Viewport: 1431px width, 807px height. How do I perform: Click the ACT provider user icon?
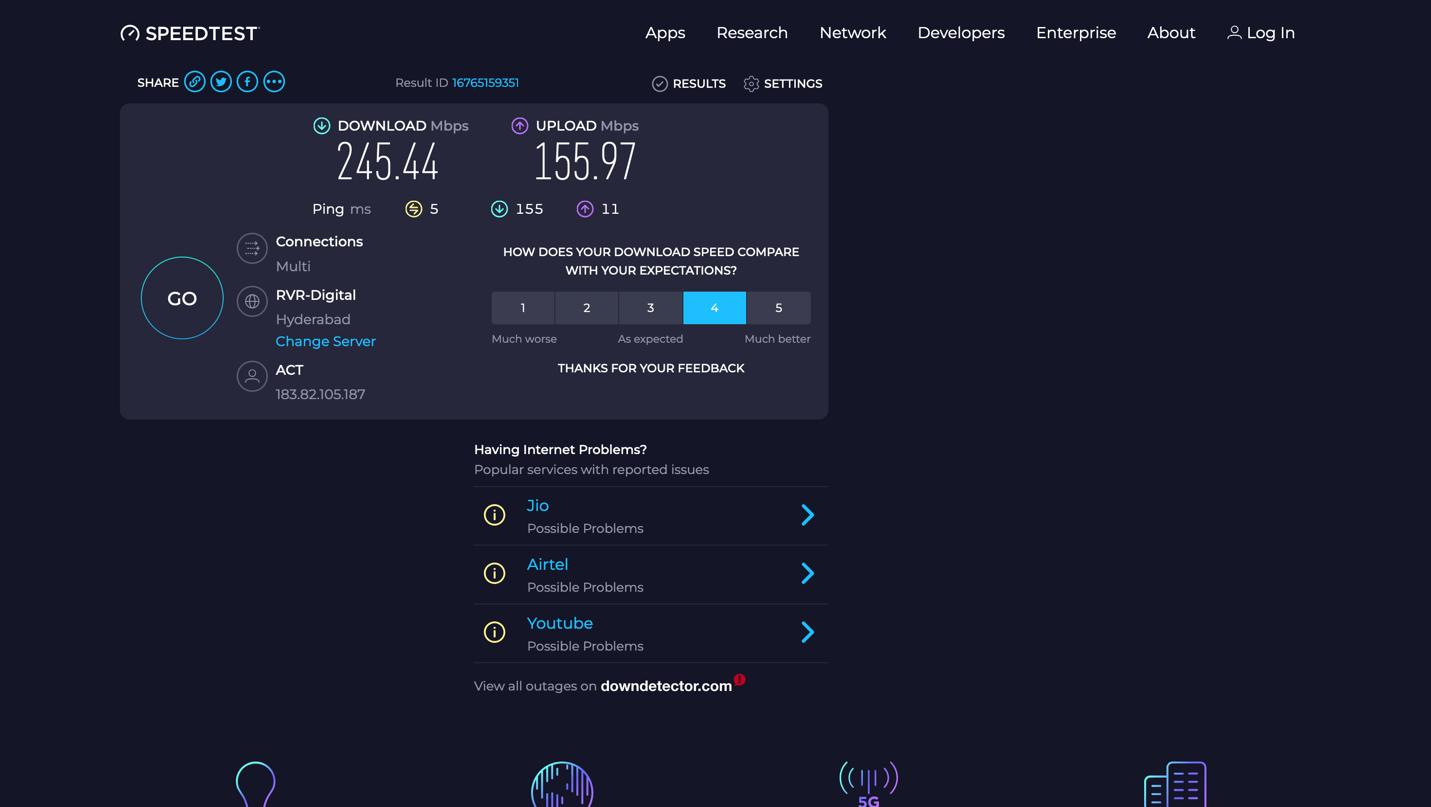(252, 376)
